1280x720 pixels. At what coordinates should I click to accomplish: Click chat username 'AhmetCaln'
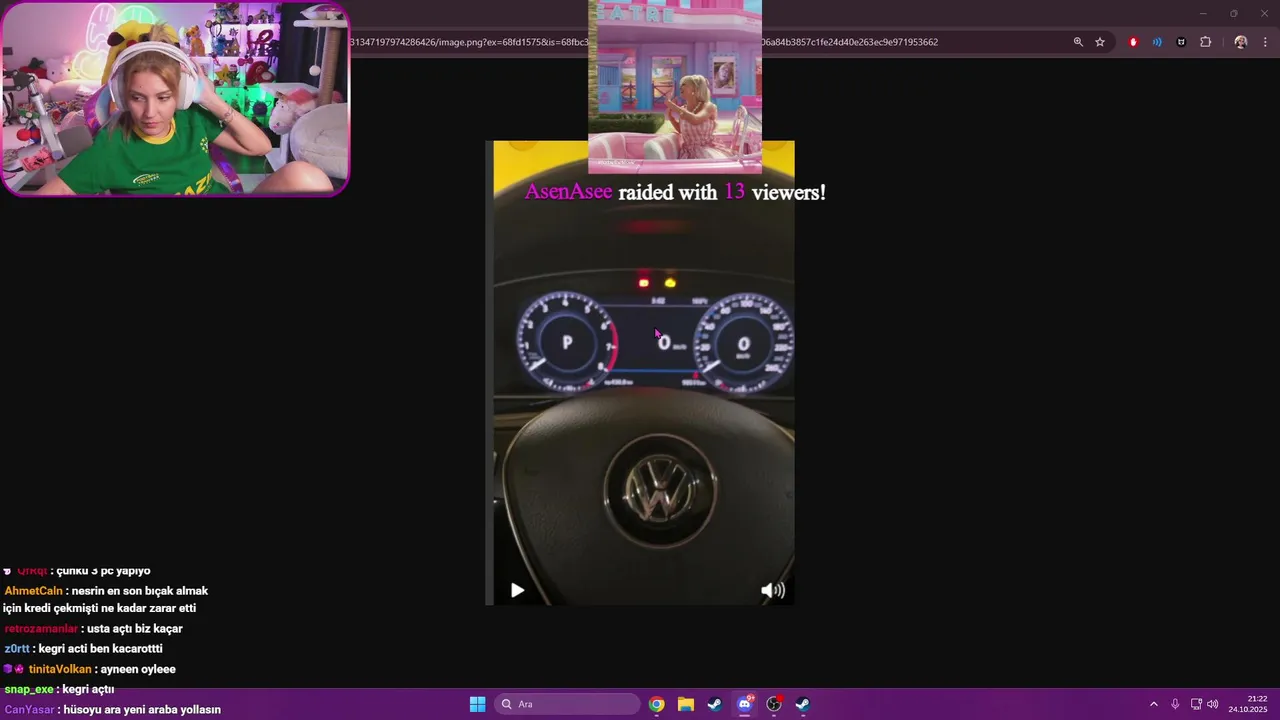(x=34, y=591)
